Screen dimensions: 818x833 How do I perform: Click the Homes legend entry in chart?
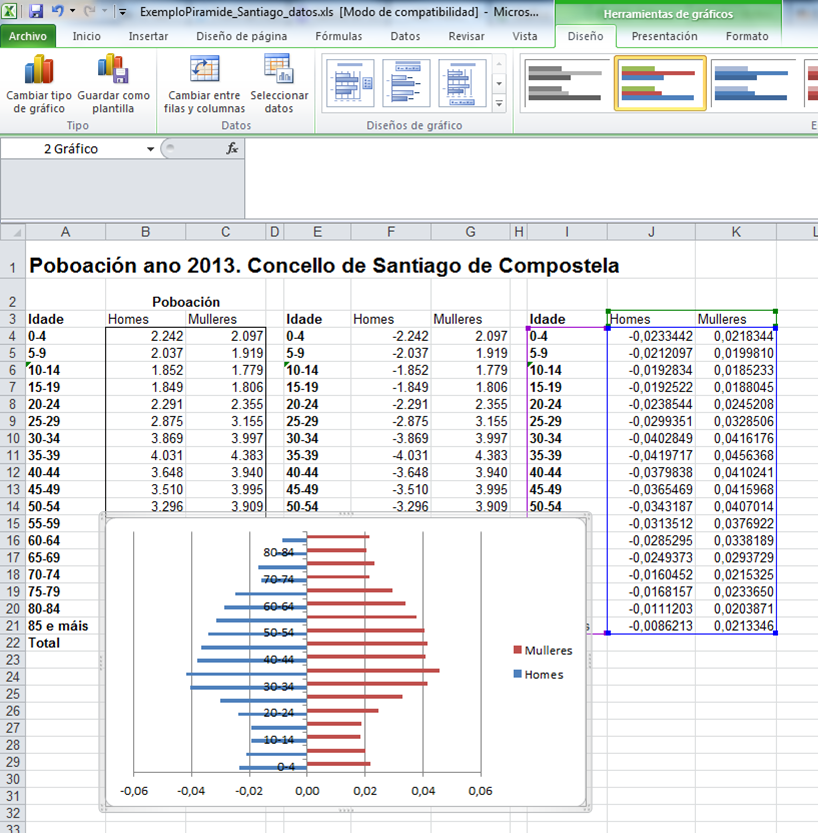(x=543, y=674)
